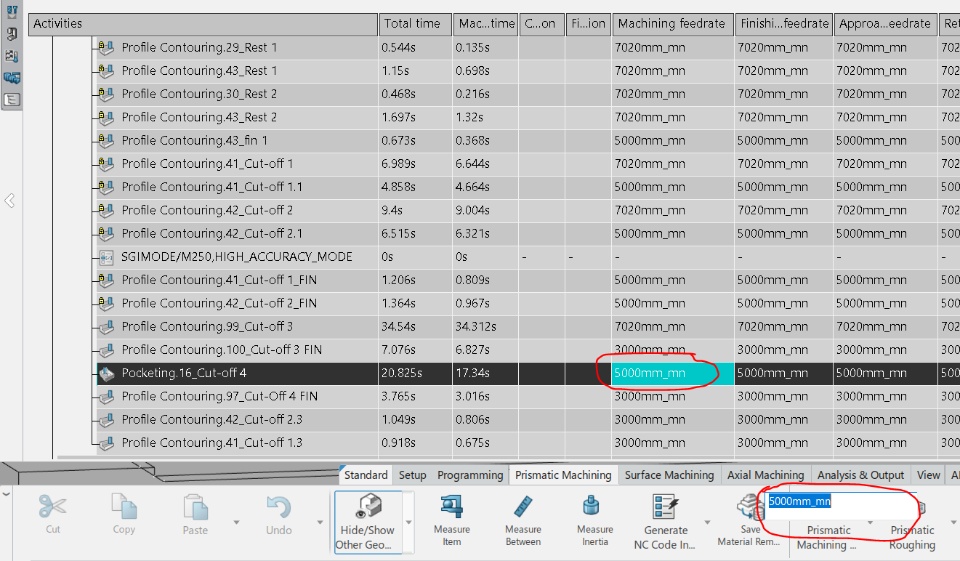Click locked icon of Profile Contouring.41_Cut-off 1.1
Viewport: 960px width, 561px height.
point(106,187)
